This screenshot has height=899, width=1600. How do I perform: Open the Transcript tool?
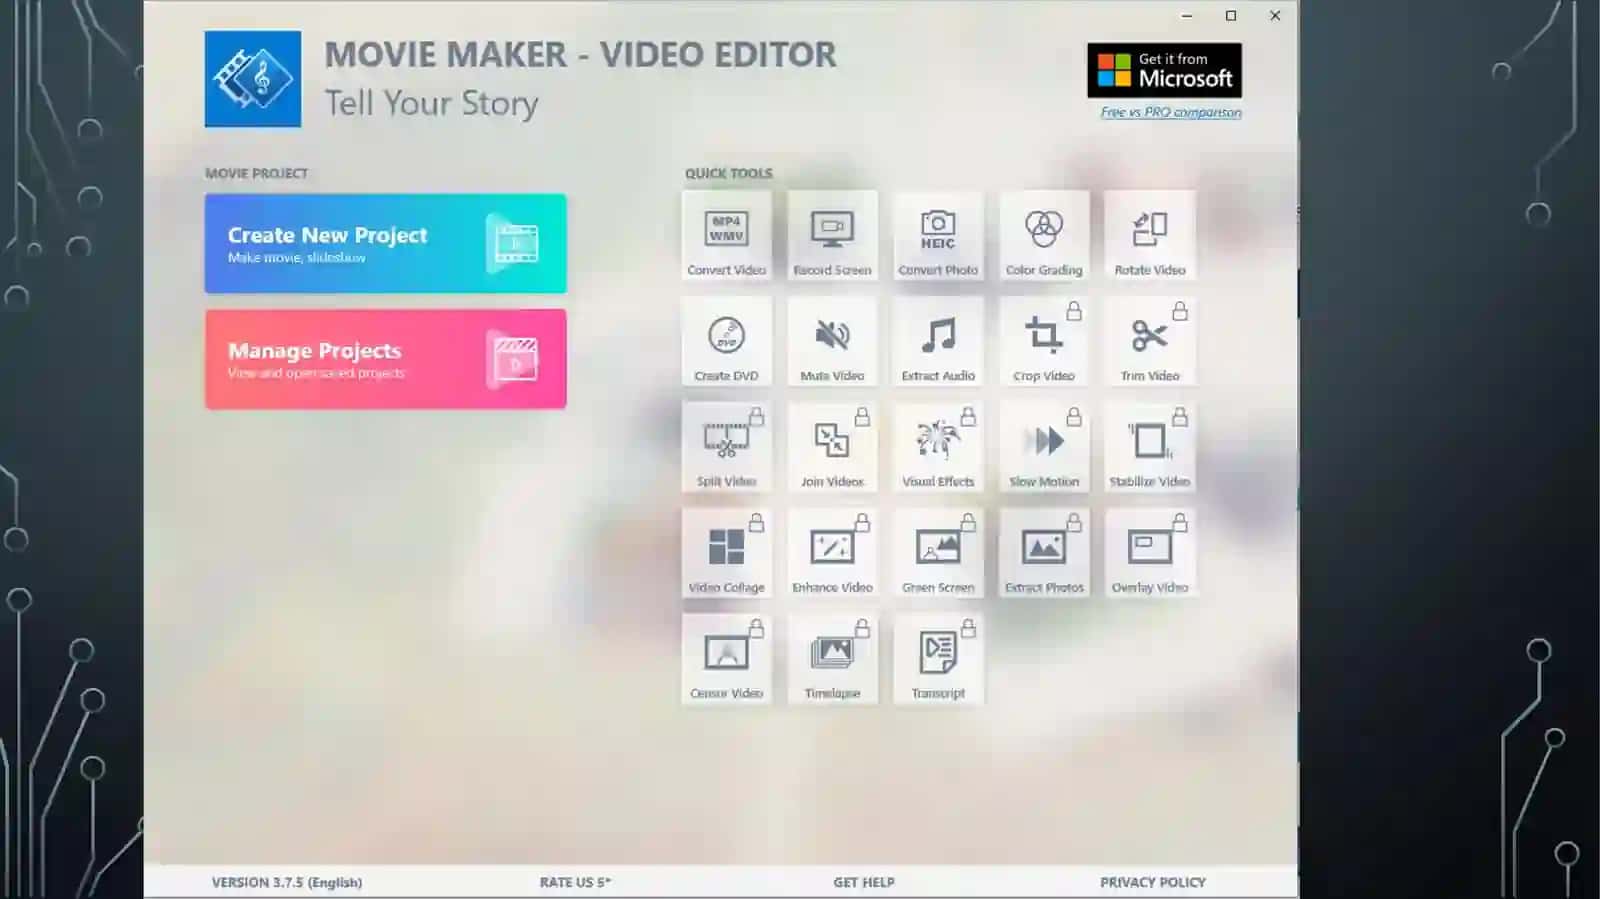point(938,659)
